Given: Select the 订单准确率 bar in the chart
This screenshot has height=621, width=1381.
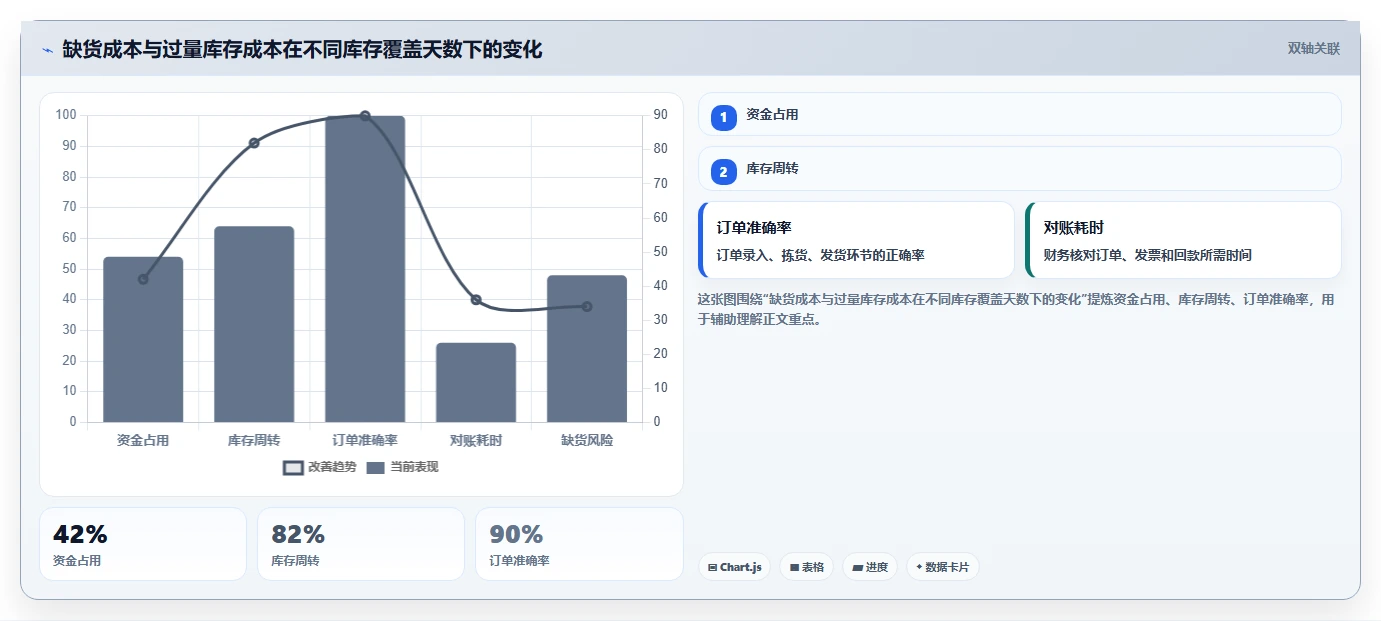Looking at the screenshot, I should (x=365, y=269).
